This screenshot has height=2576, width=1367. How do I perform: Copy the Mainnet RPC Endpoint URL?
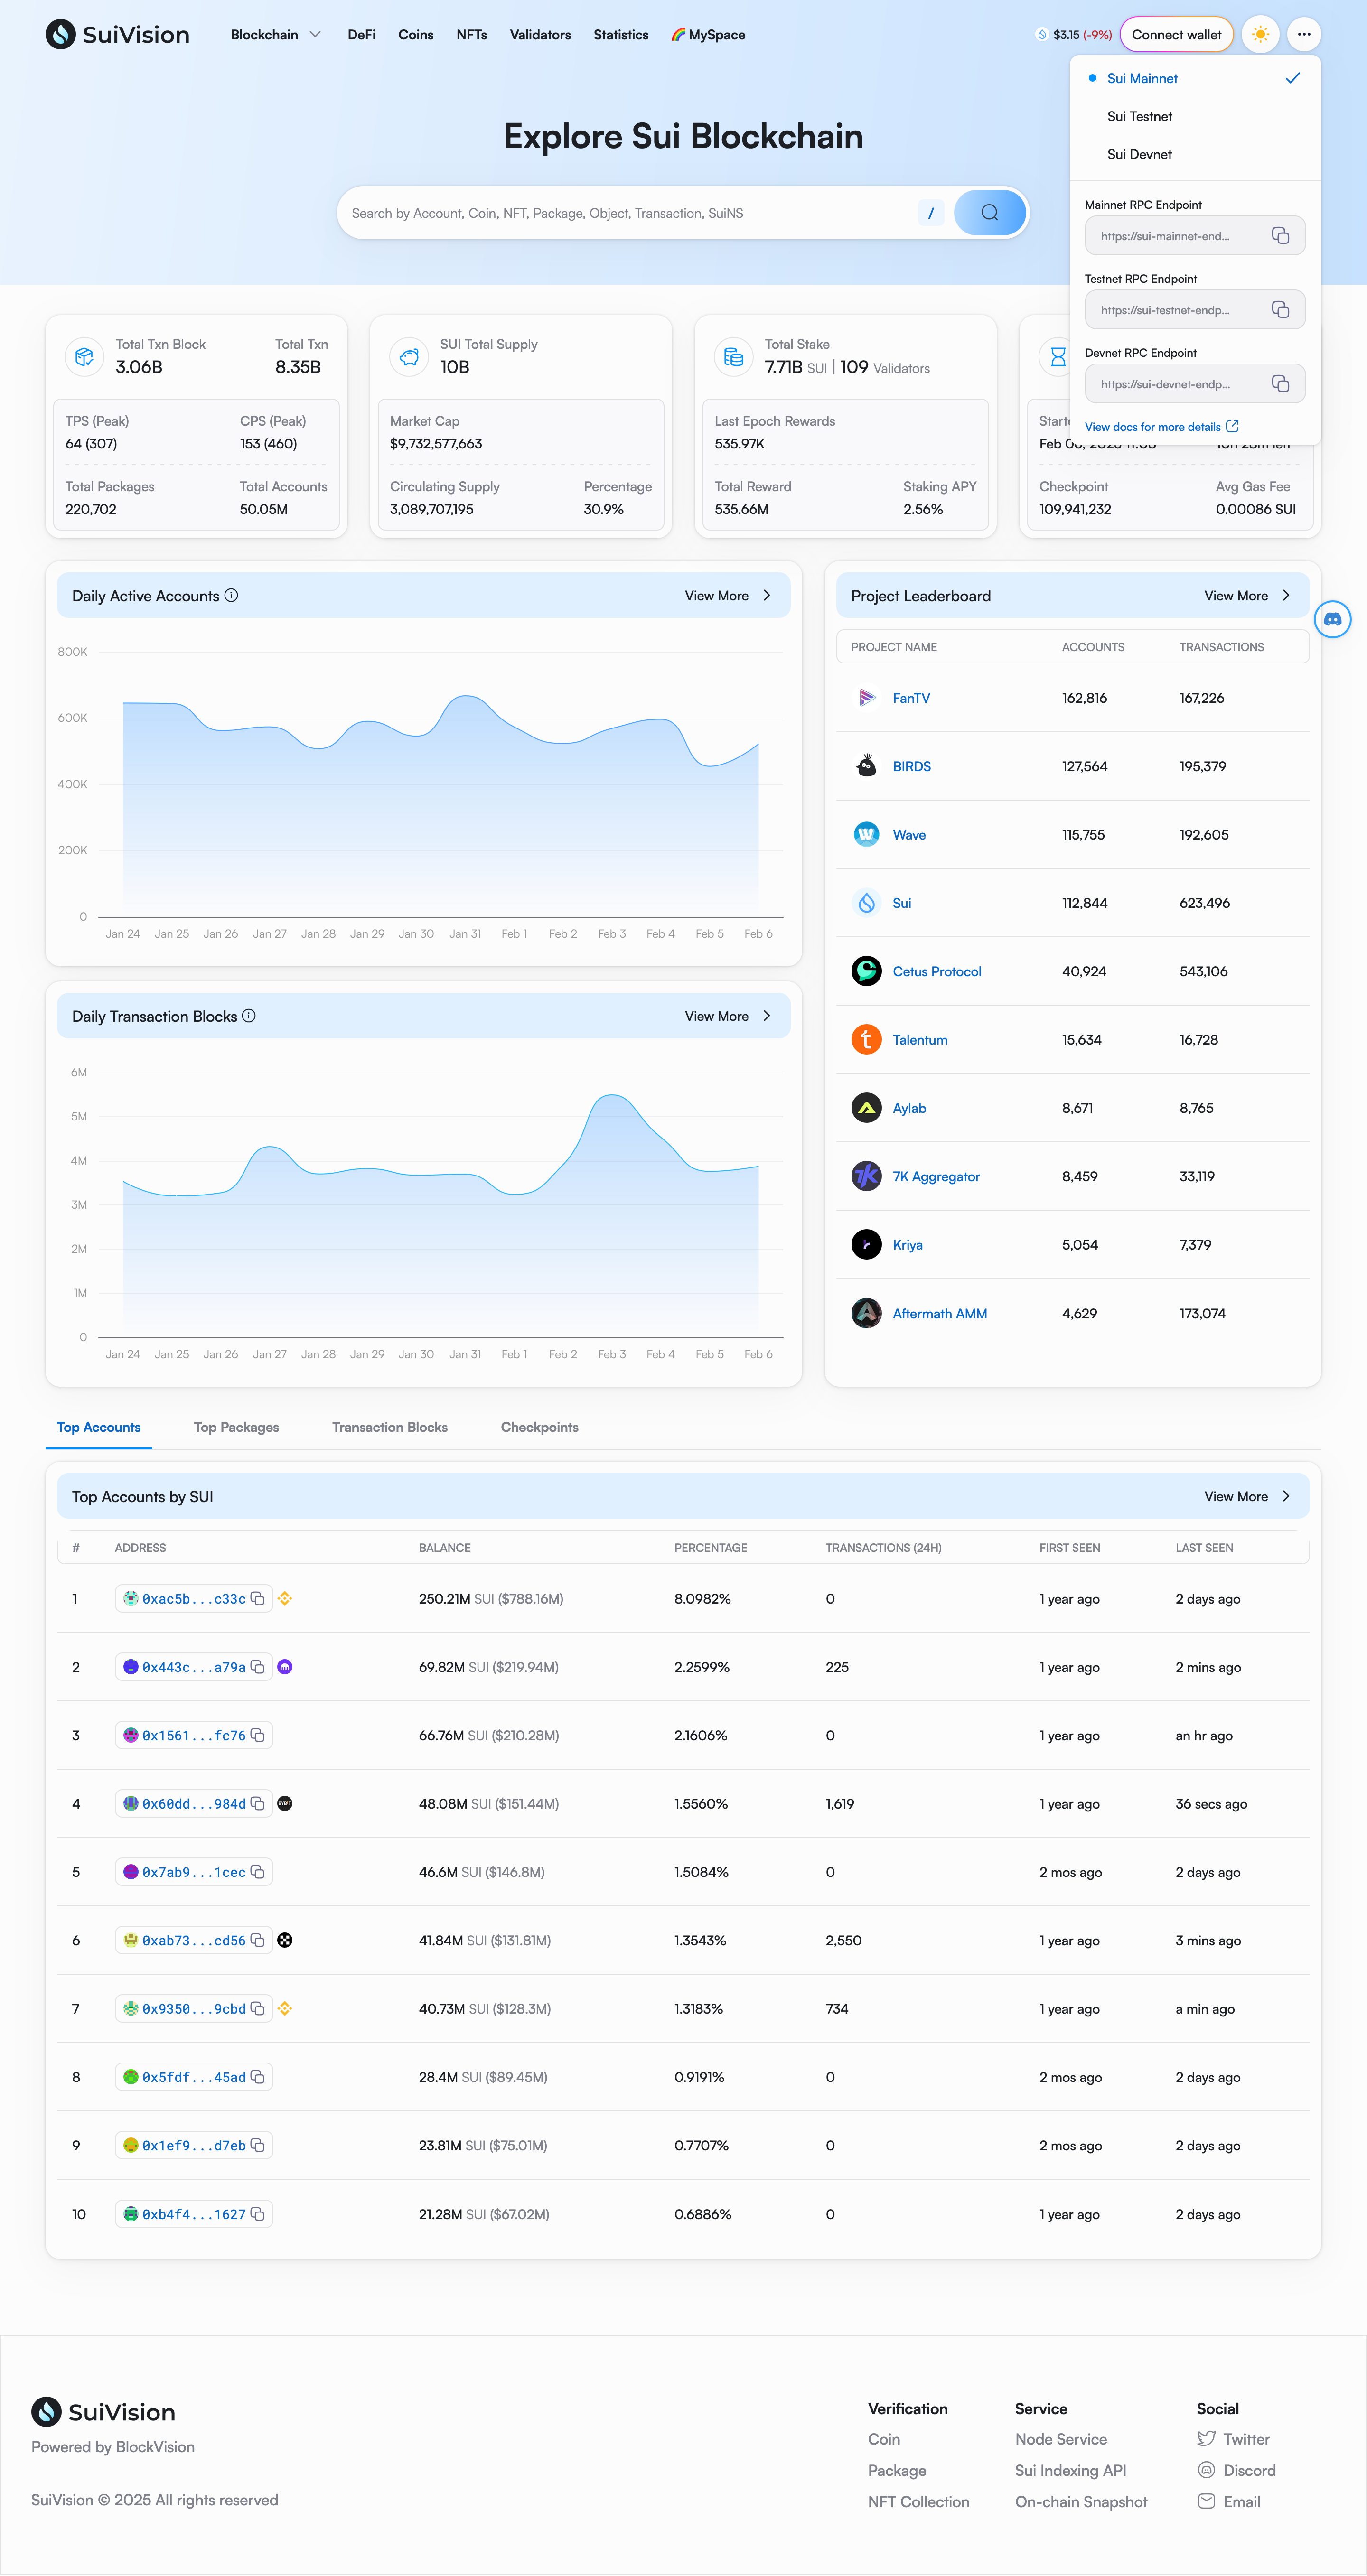pyautogui.click(x=1279, y=236)
